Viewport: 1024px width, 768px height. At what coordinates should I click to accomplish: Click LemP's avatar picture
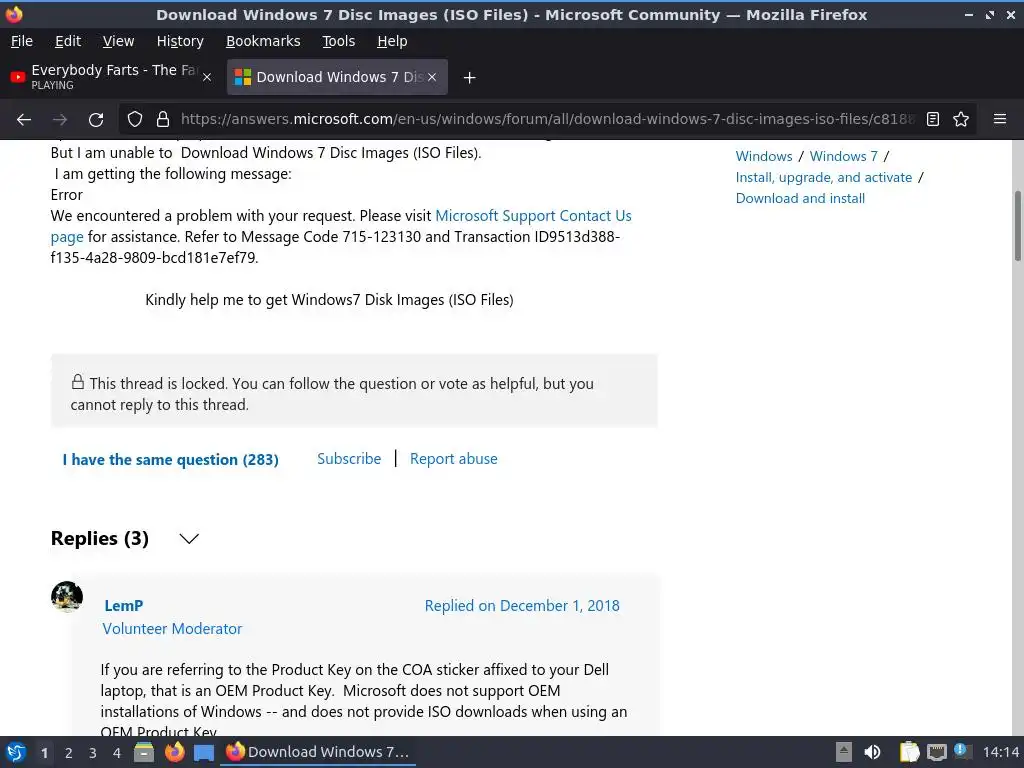pyautogui.click(x=67, y=596)
